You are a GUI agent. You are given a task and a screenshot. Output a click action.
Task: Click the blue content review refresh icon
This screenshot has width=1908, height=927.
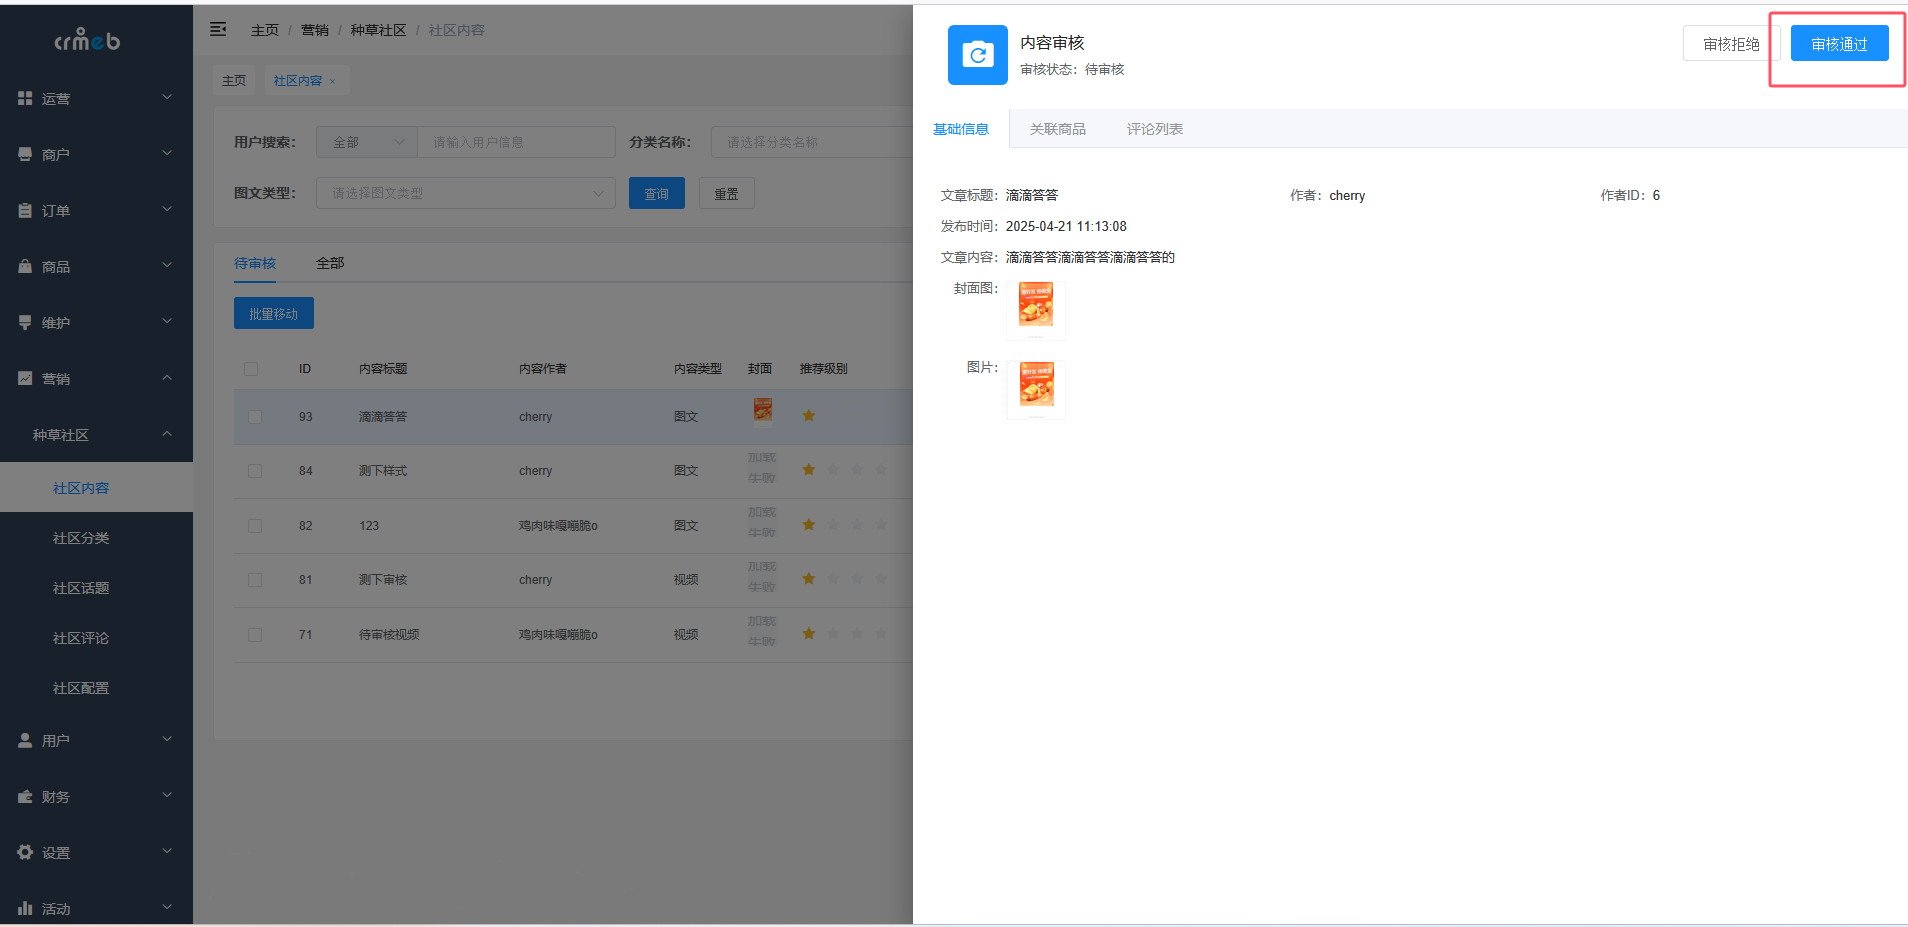pos(977,55)
